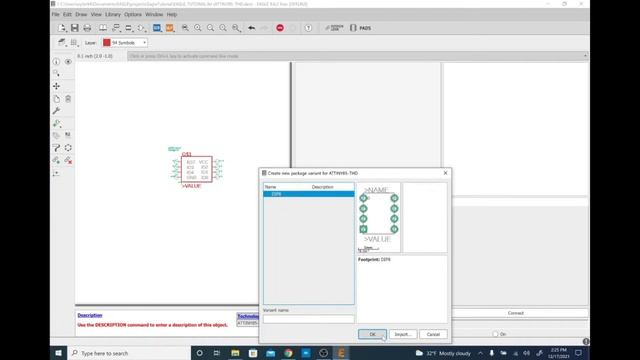
Task: Open the File menu
Action: 56,14
